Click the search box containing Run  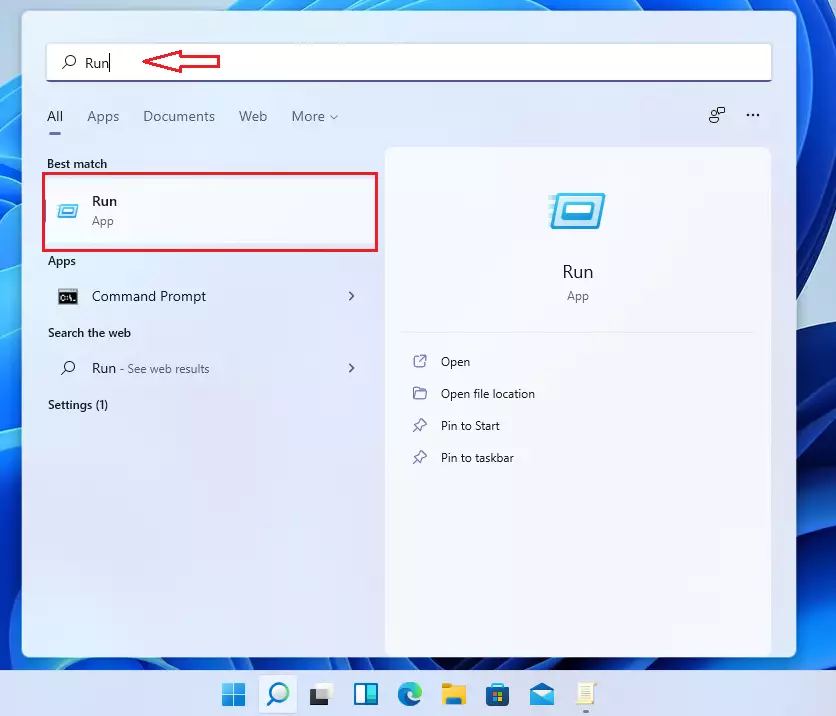(408, 62)
